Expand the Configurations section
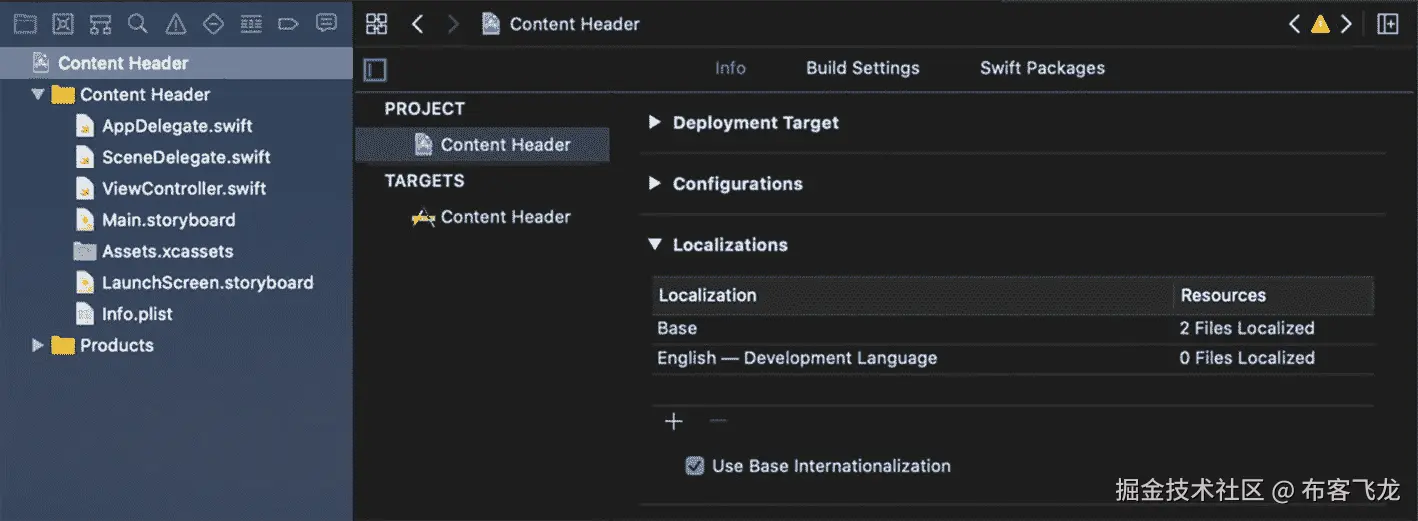 point(655,184)
